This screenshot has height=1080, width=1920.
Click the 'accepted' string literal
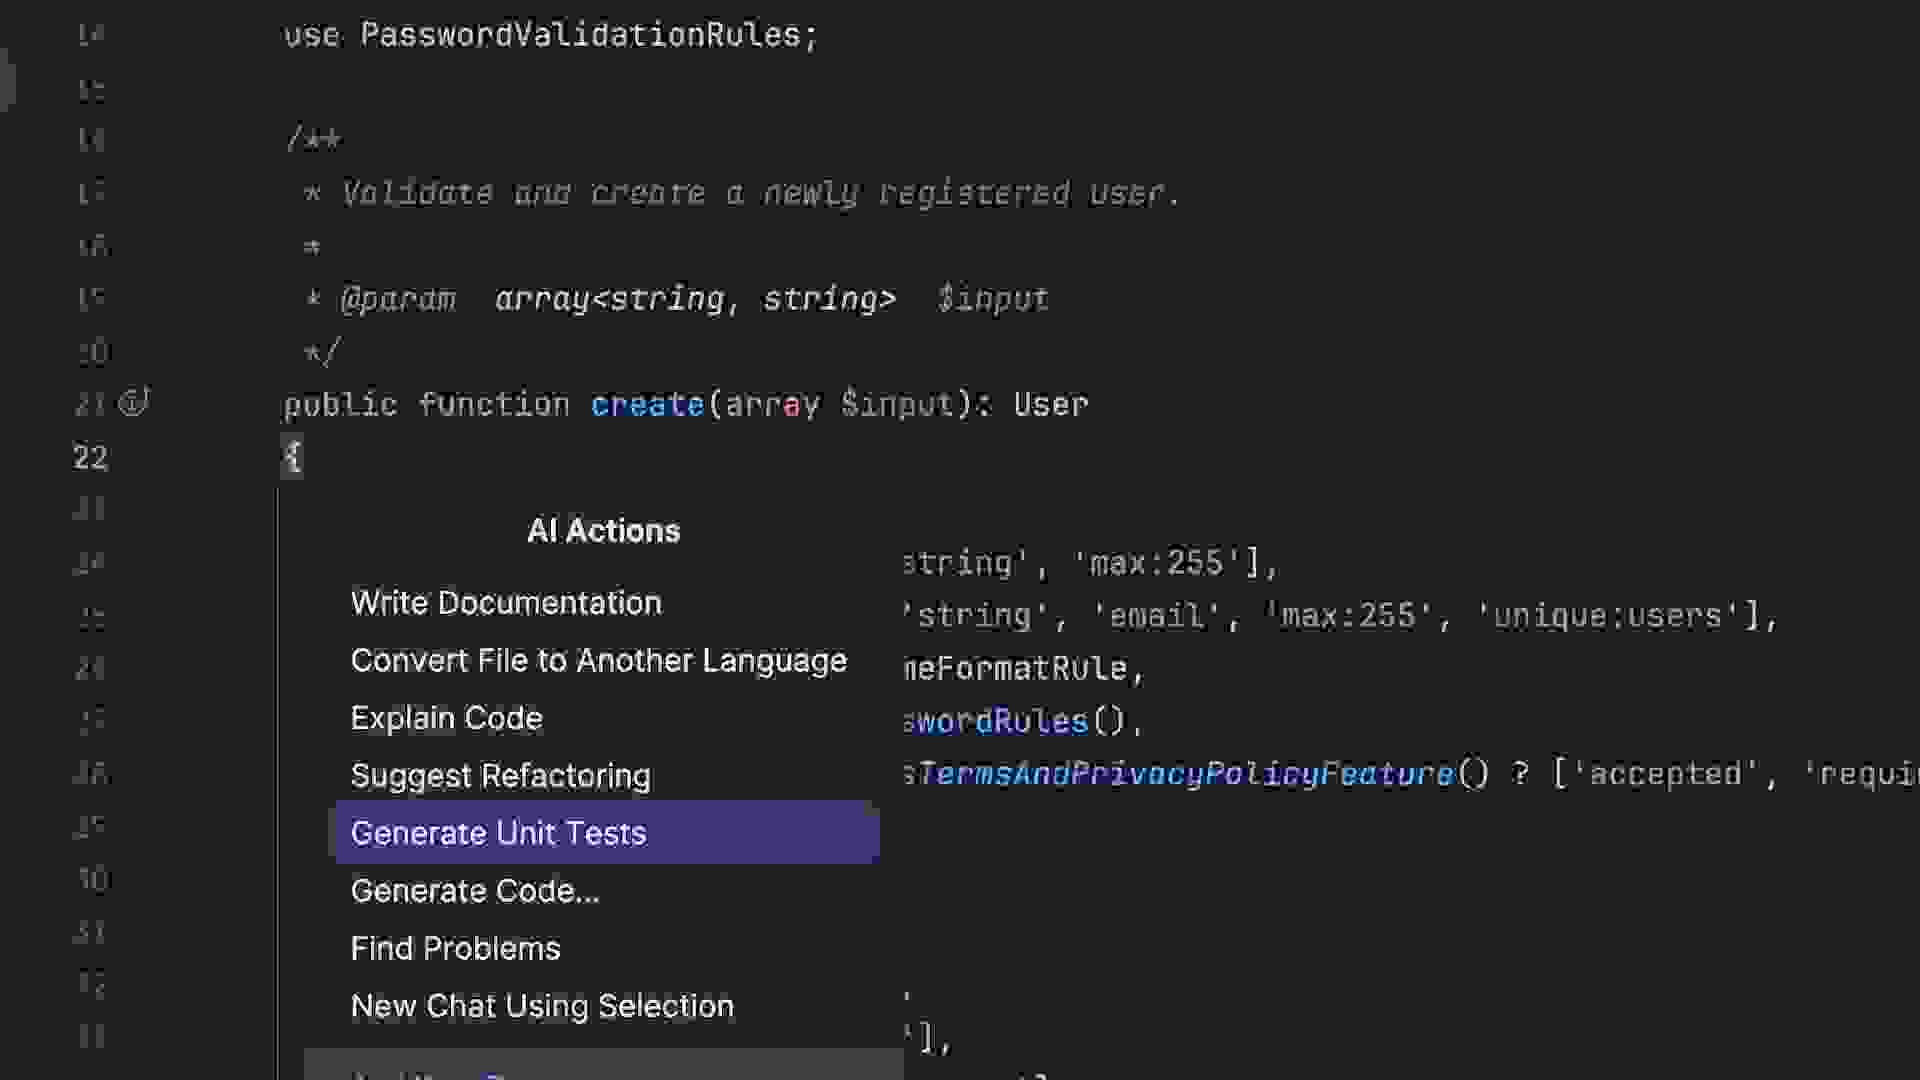(1665, 774)
